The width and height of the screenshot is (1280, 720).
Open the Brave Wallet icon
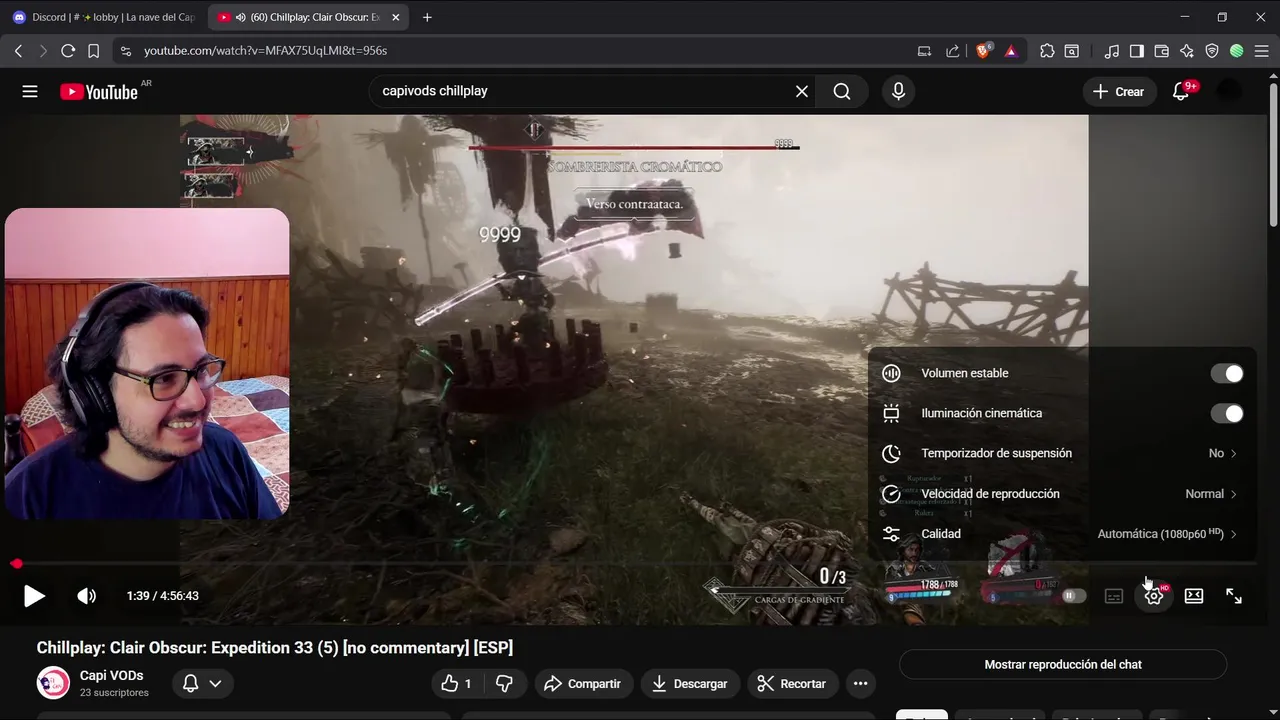[1162, 50]
